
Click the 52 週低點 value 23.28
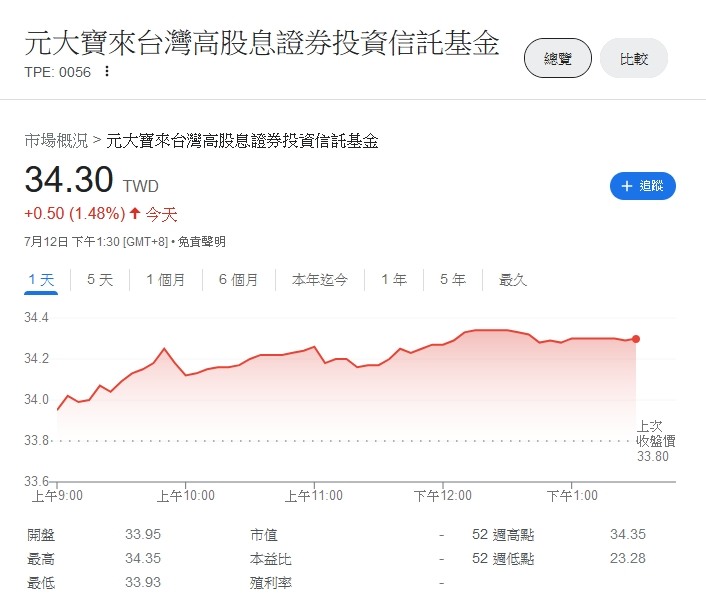628,558
